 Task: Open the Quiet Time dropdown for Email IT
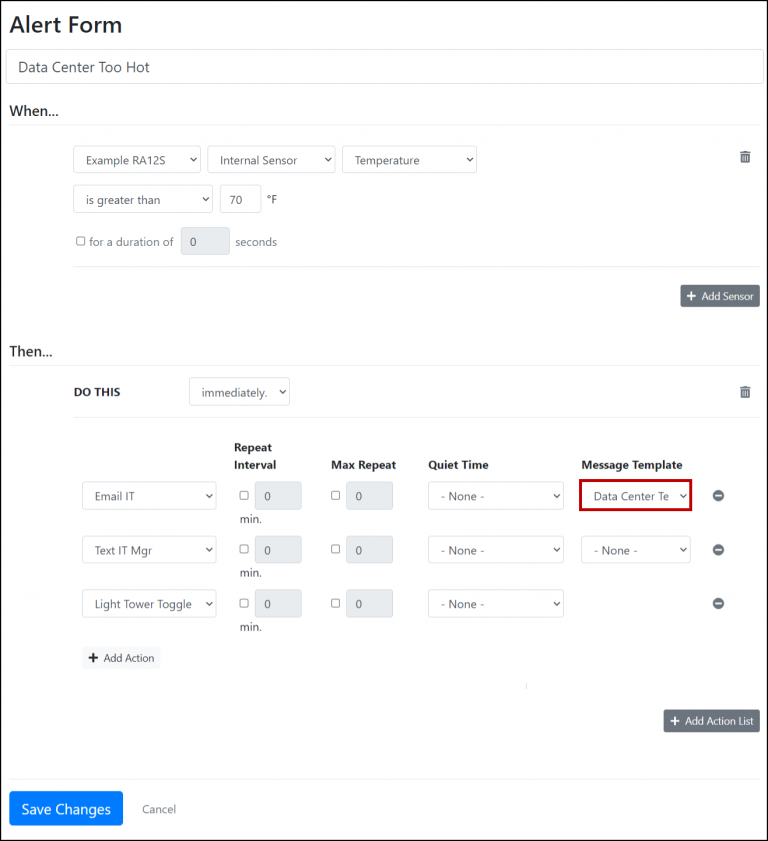[x=495, y=495]
